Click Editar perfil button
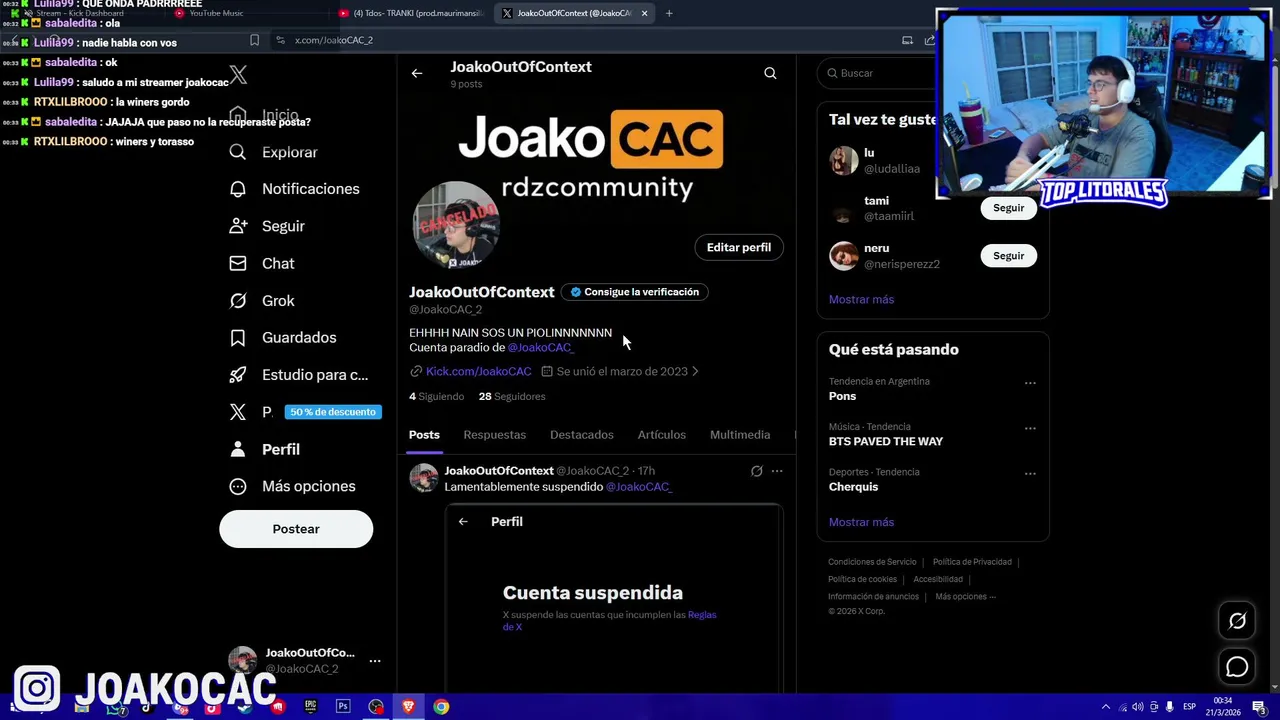The width and height of the screenshot is (1280, 720). pos(739,247)
